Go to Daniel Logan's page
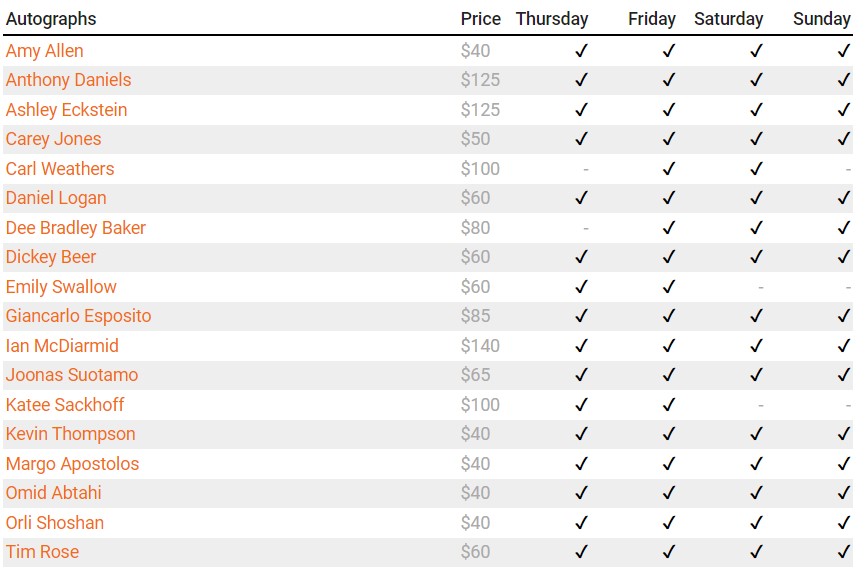The height and width of the screenshot is (578, 866). (x=56, y=198)
